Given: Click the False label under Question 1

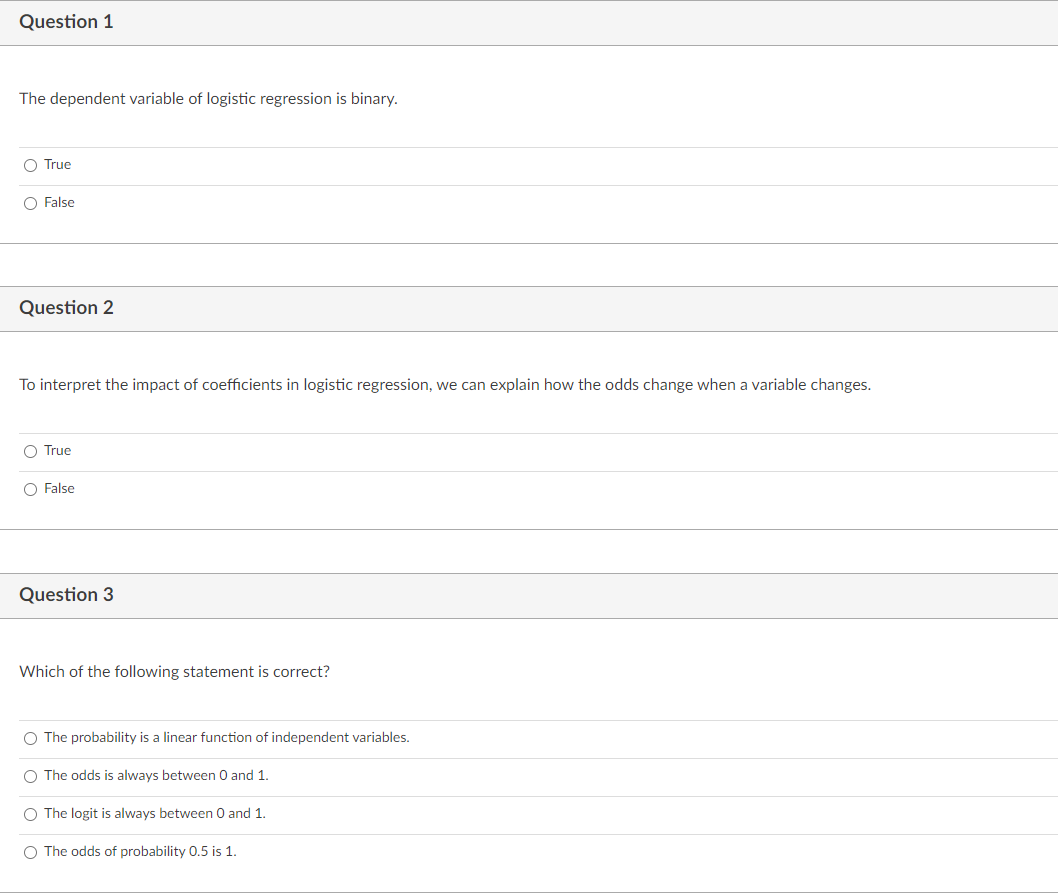Looking at the screenshot, I should (x=59, y=202).
